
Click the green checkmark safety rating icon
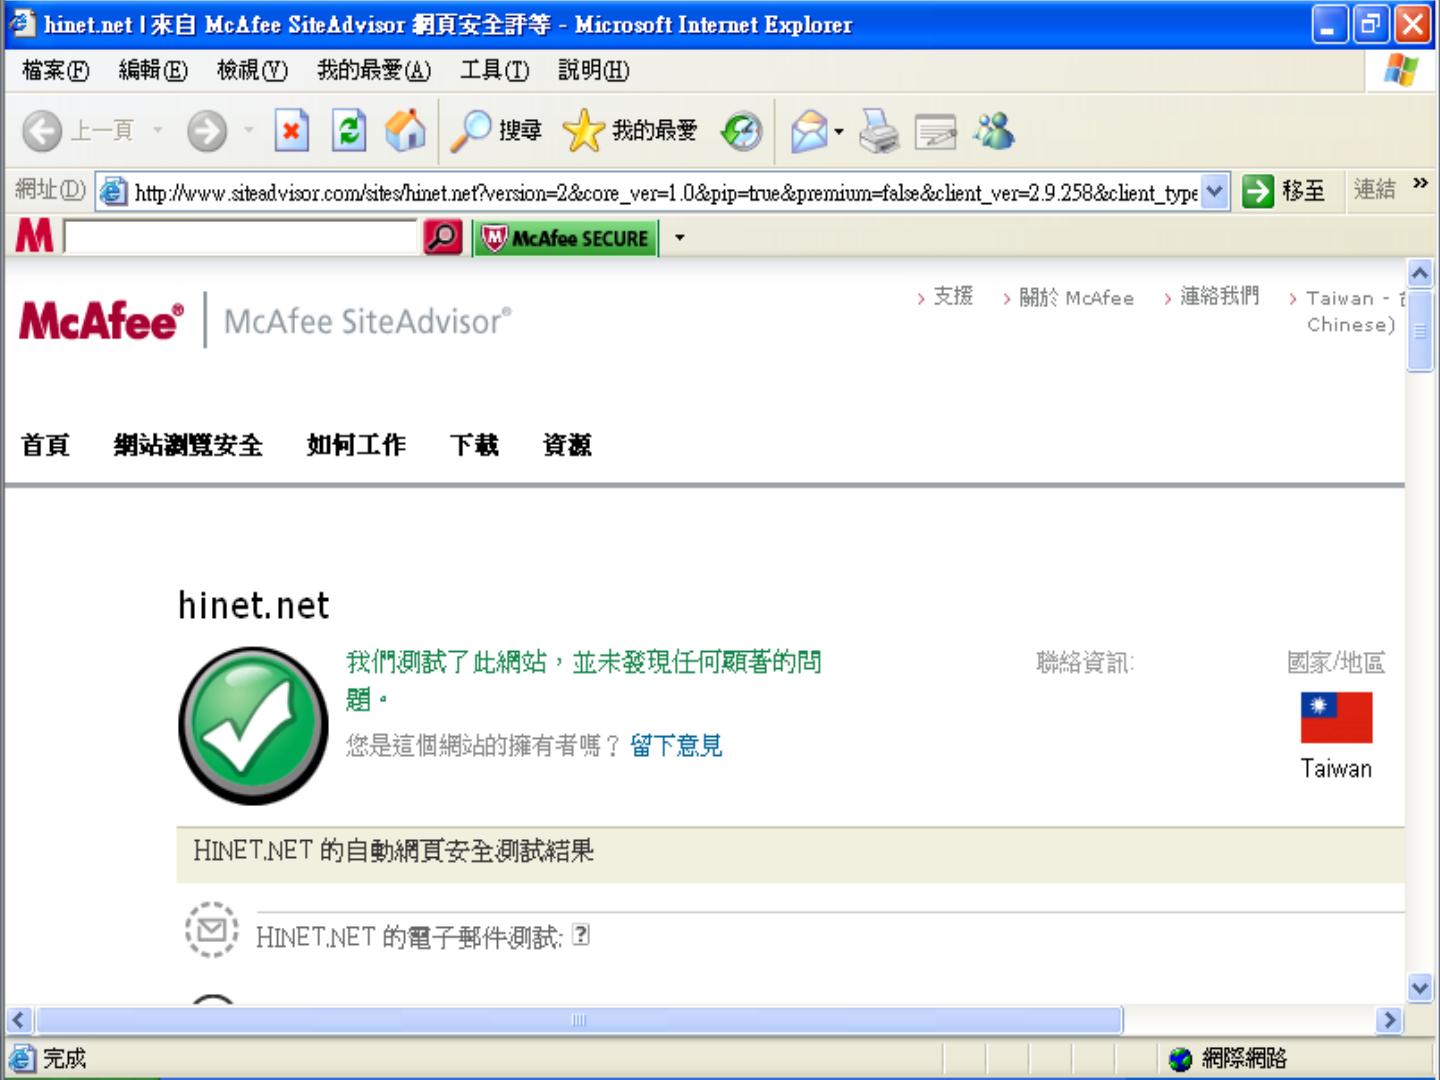254,726
